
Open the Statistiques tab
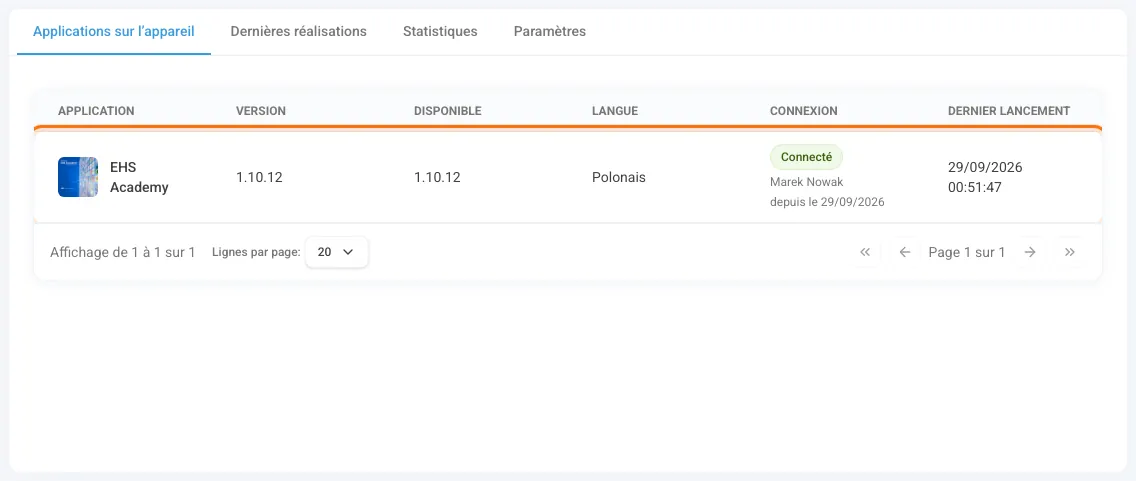(440, 31)
